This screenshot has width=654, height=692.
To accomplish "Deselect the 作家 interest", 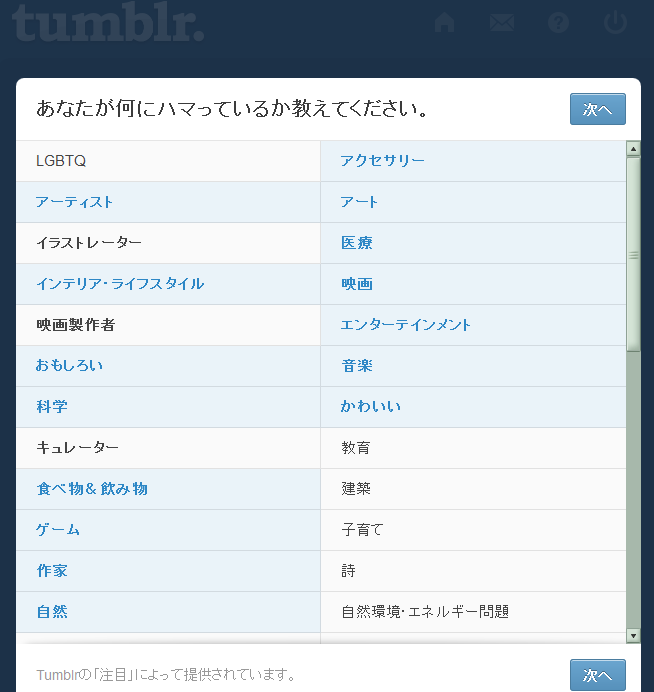I will (x=168, y=572).
